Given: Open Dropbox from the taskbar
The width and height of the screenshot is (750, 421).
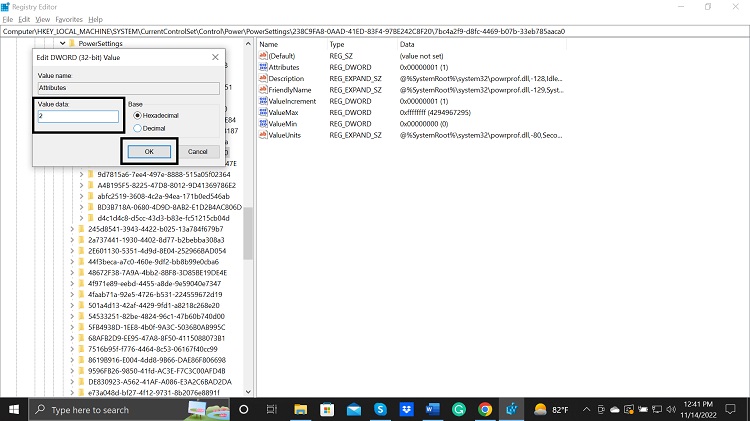Looking at the screenshot, I should coord(405,409).
